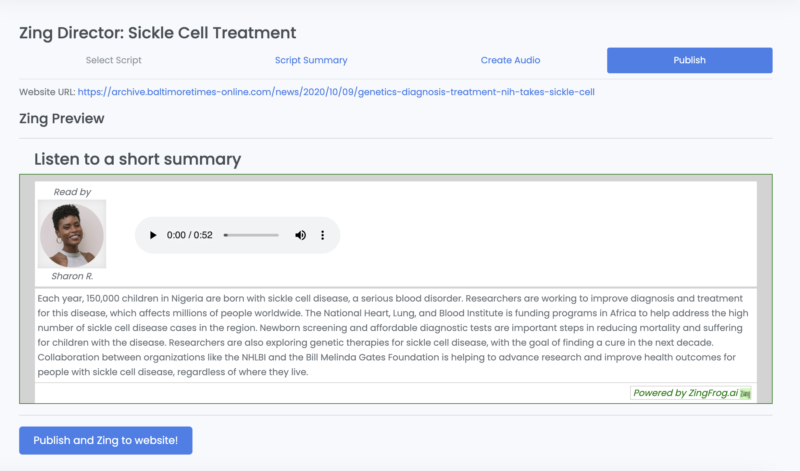
Task: Select the Publish step tab
Action: point(689,60)
